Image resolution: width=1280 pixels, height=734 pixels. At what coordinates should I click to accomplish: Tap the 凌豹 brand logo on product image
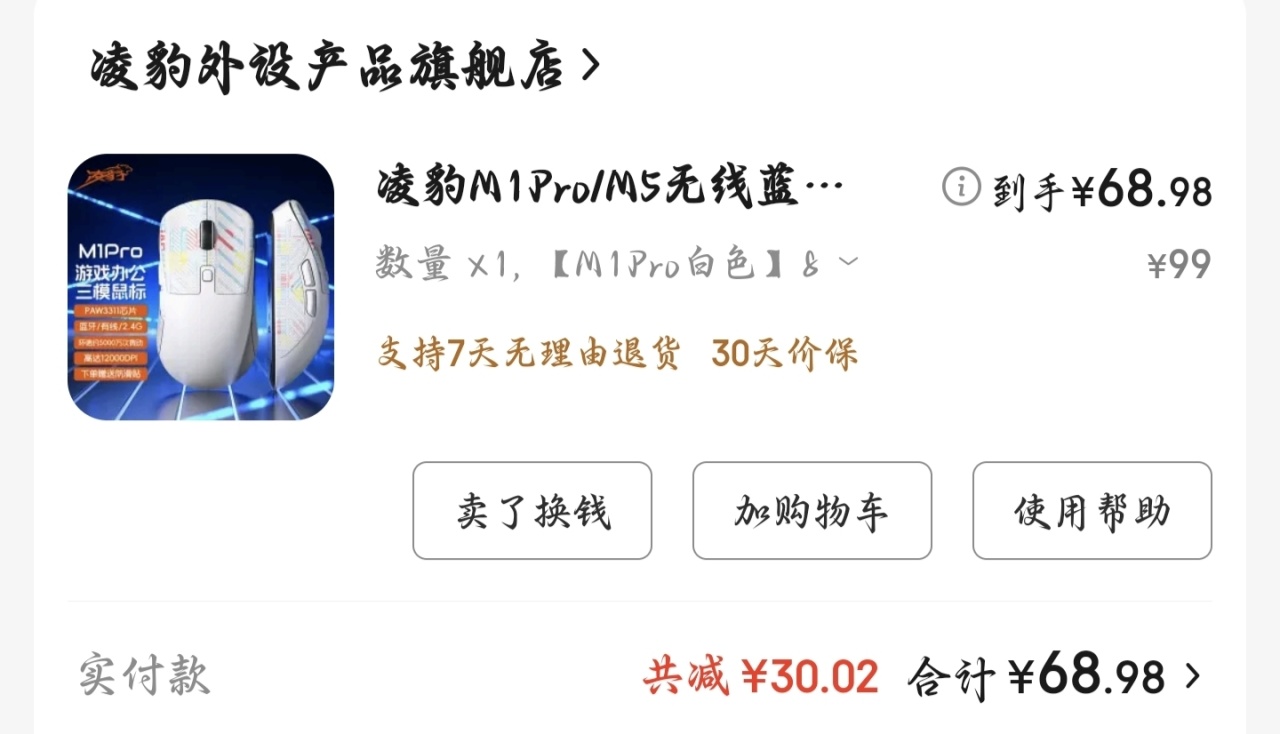click(x=107, y=177)
